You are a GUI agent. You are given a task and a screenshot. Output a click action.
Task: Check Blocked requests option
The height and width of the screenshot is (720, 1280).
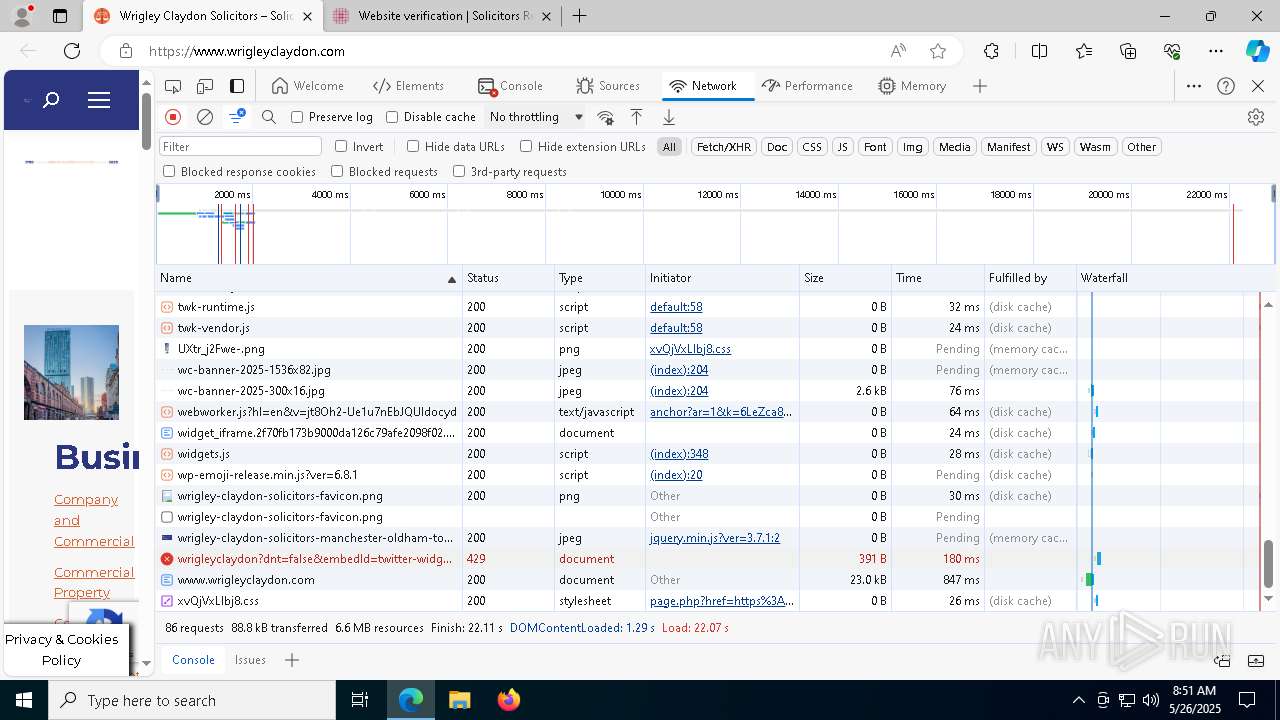pos(337,171)
